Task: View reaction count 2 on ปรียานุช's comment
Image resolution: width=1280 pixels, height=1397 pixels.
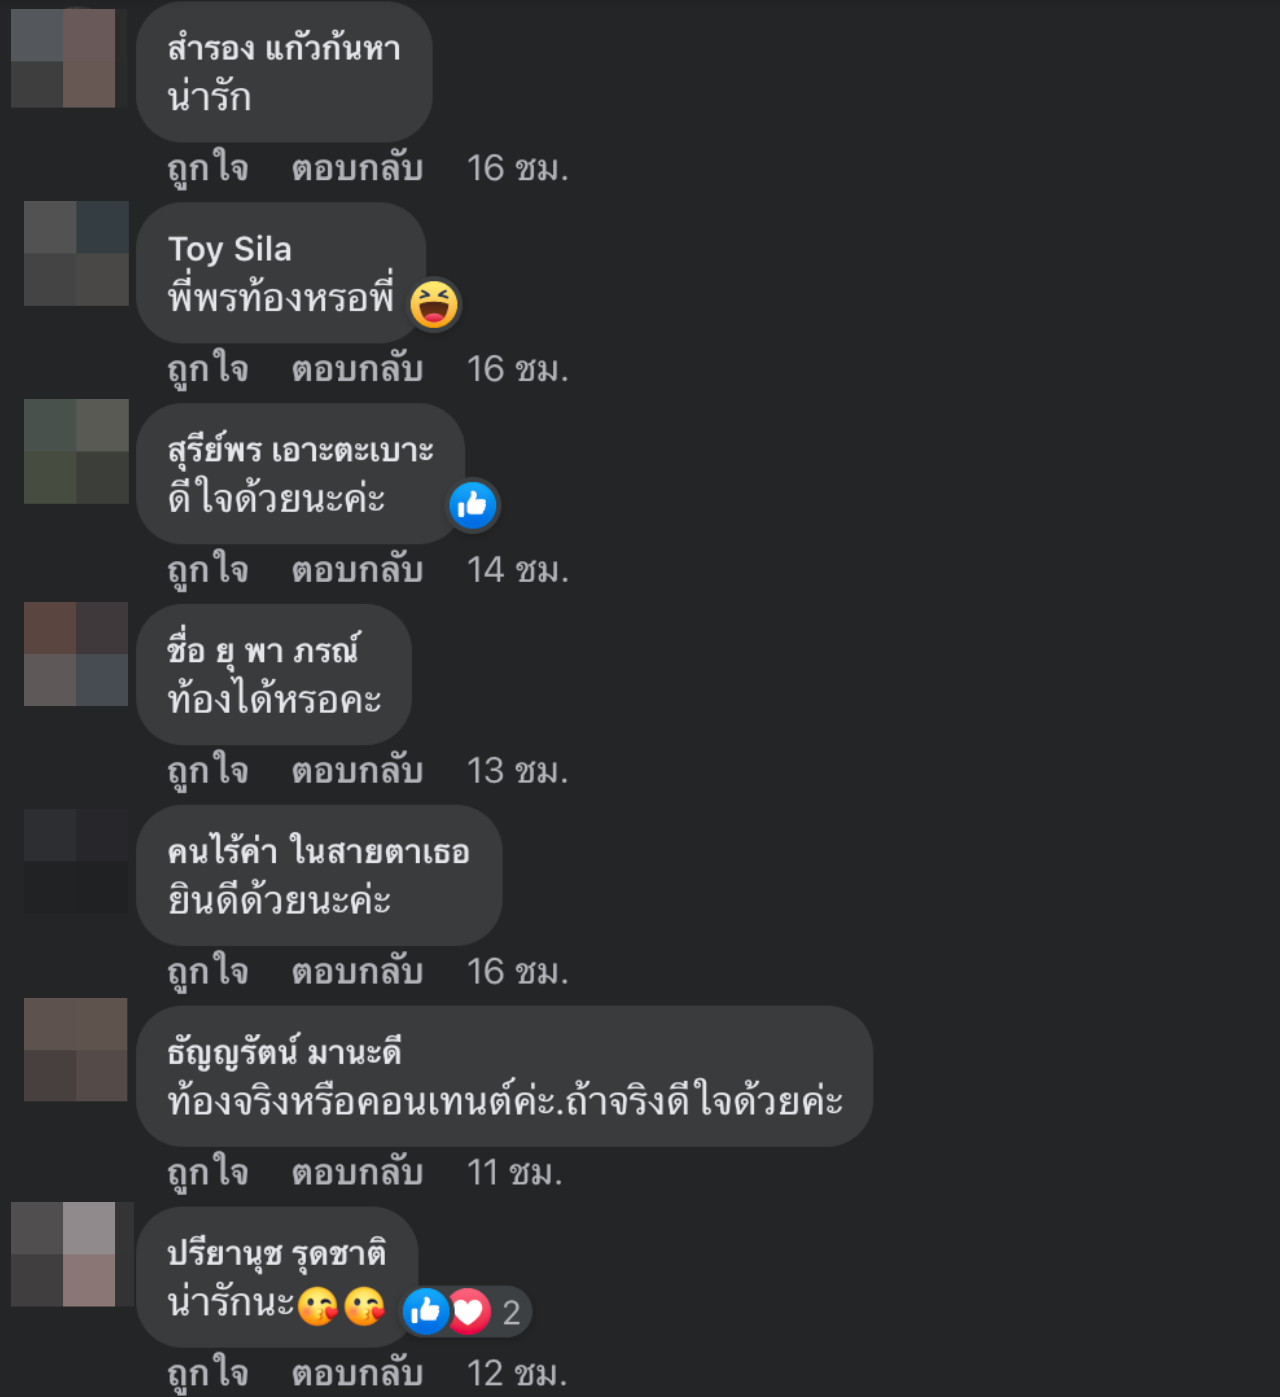Action: [x=511, y=1312]
